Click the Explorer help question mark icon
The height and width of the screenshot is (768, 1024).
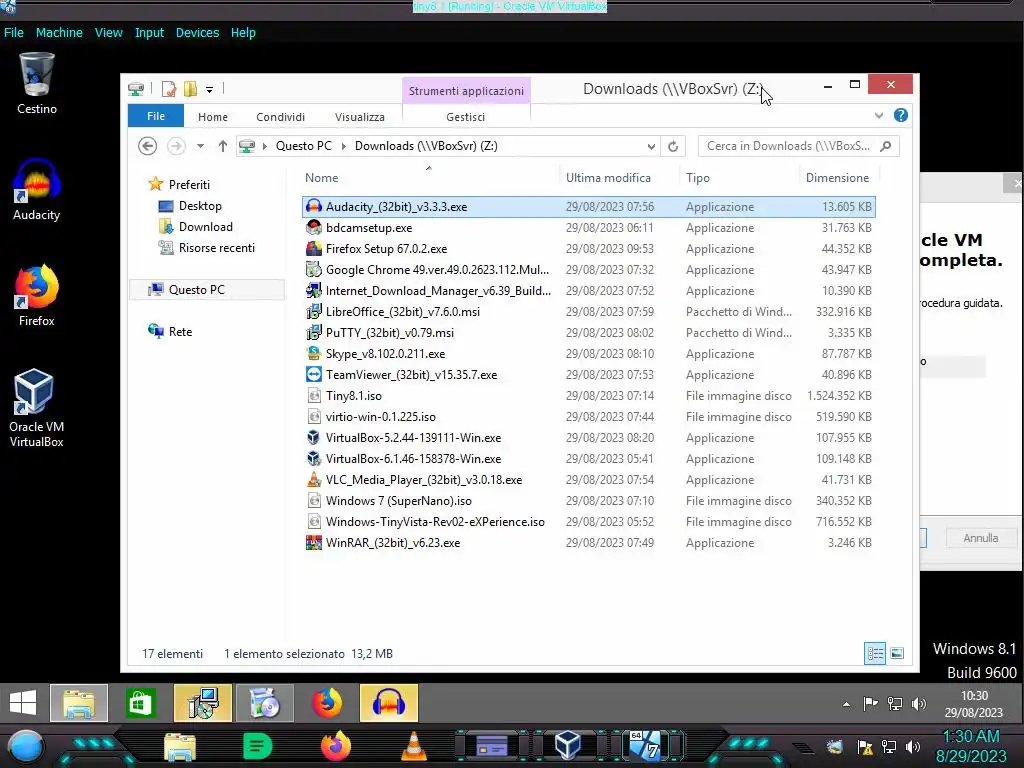click(x=901, y=116)
